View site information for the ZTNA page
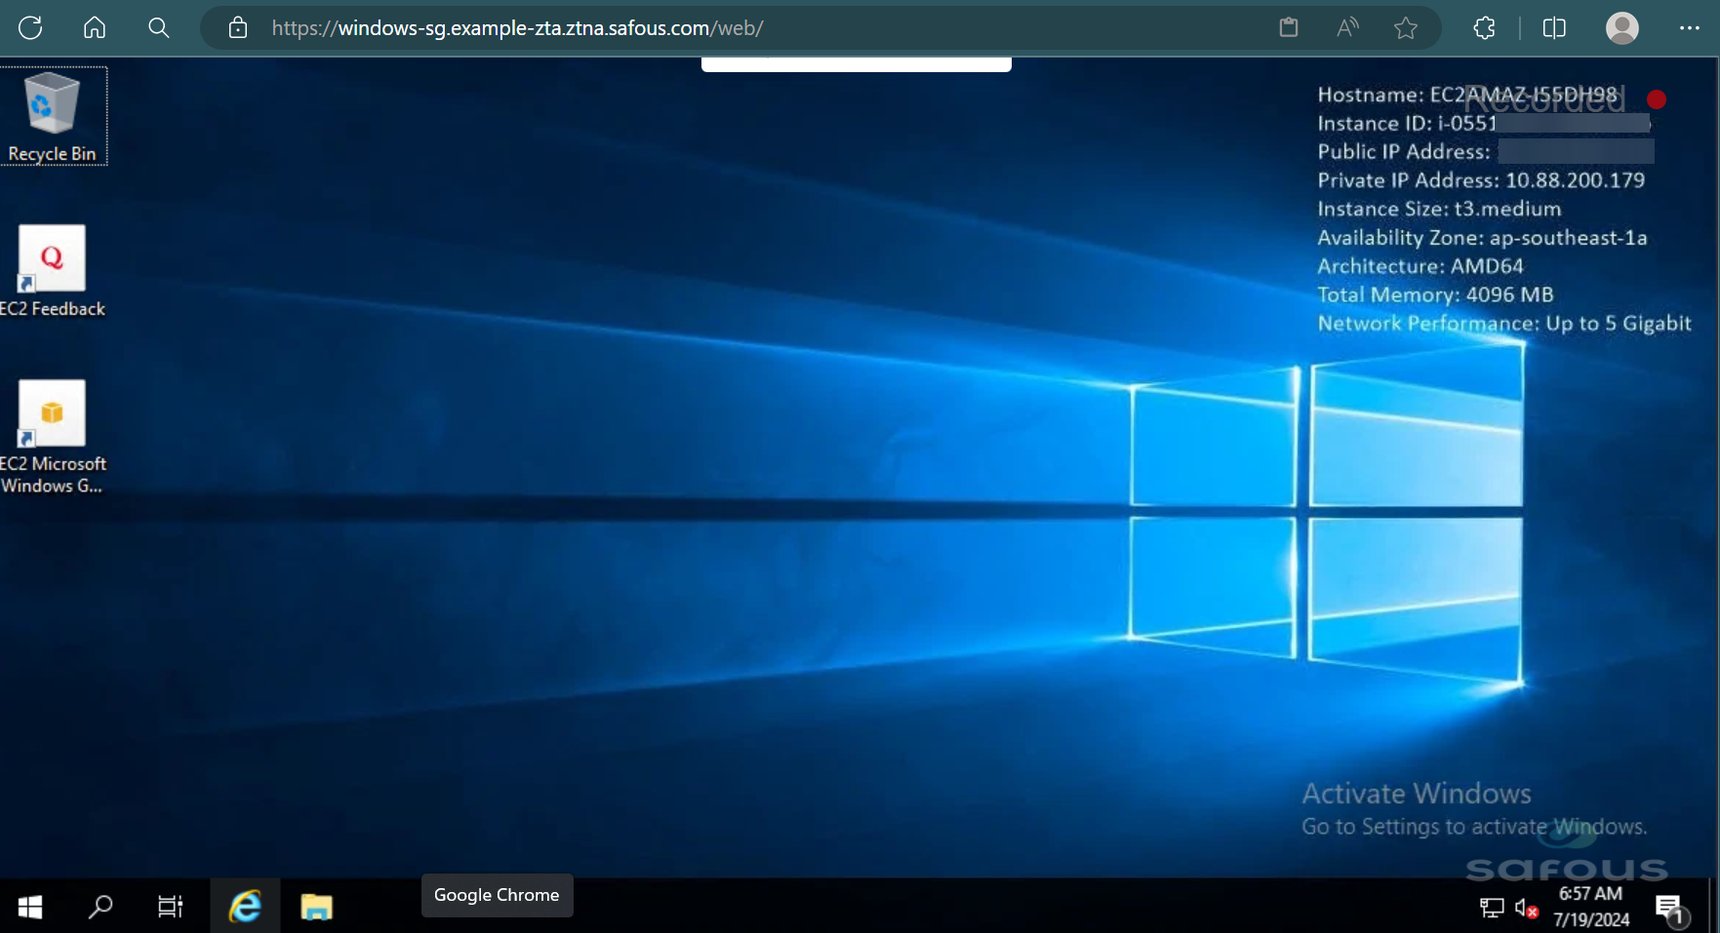This screenshot has width=1720, height=933. tap(237, 27)
